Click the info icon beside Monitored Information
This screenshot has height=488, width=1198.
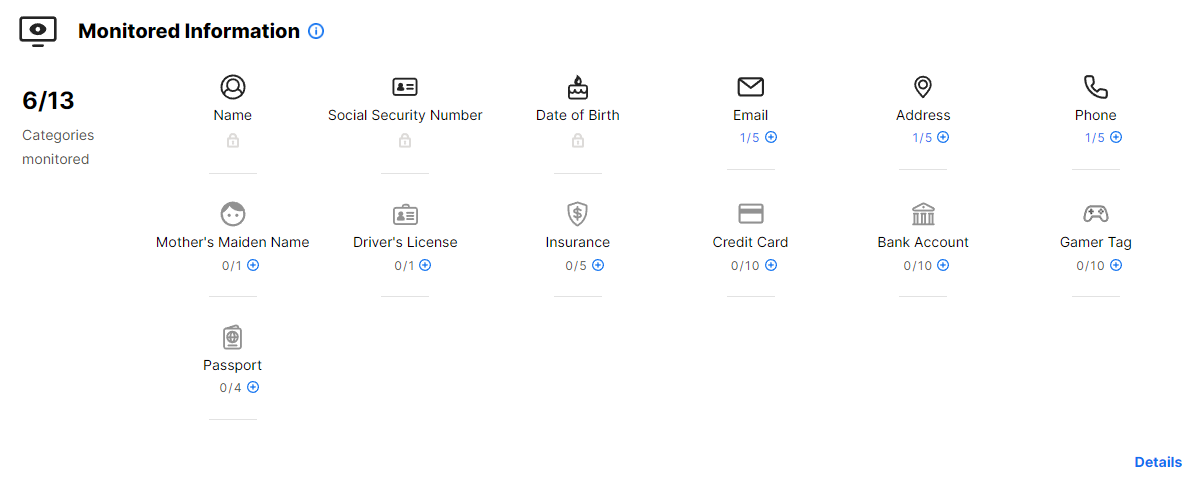(x=316, y=31)
